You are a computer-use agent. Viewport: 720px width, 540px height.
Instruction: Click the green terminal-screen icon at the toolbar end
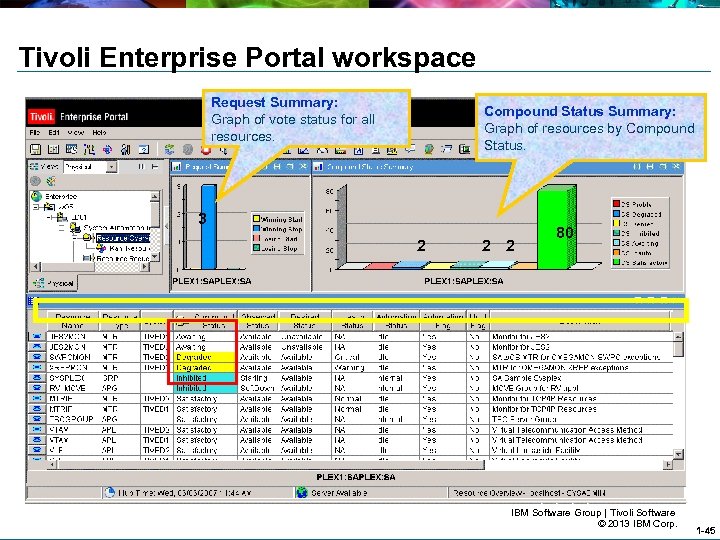click(x=465, y=149)
